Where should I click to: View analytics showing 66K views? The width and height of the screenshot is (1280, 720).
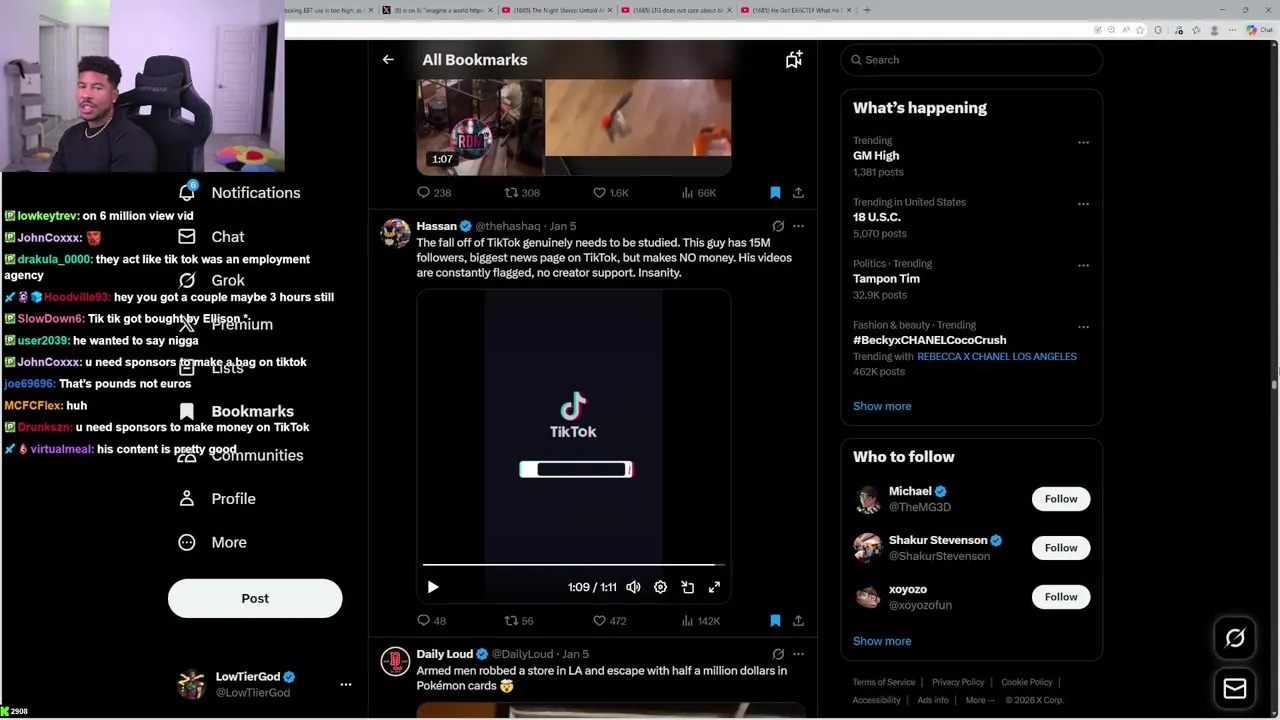coord(698,192)
